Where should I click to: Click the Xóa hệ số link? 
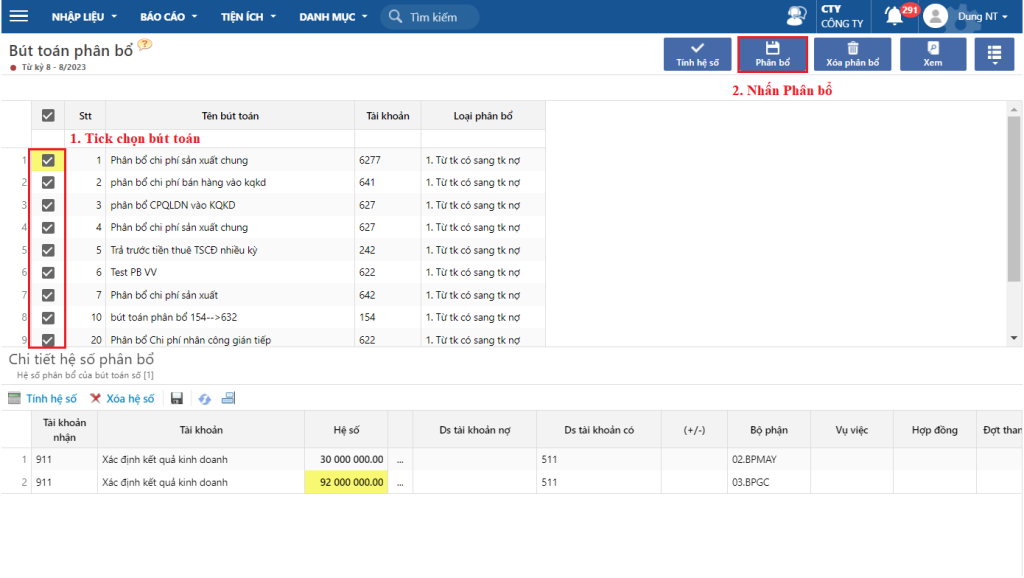click(130, 398)
